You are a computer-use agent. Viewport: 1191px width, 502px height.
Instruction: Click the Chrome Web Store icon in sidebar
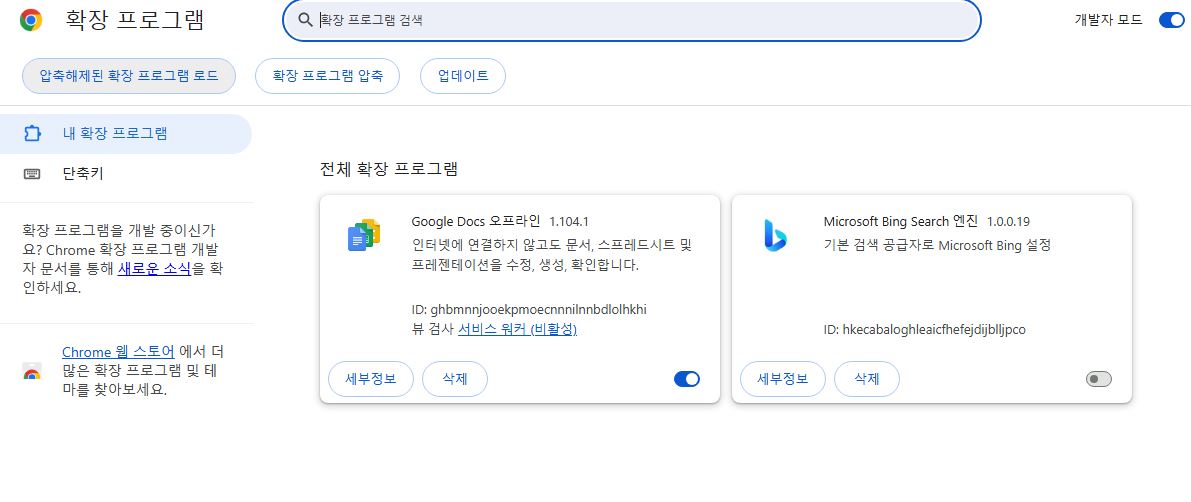[x=32, y=372]
